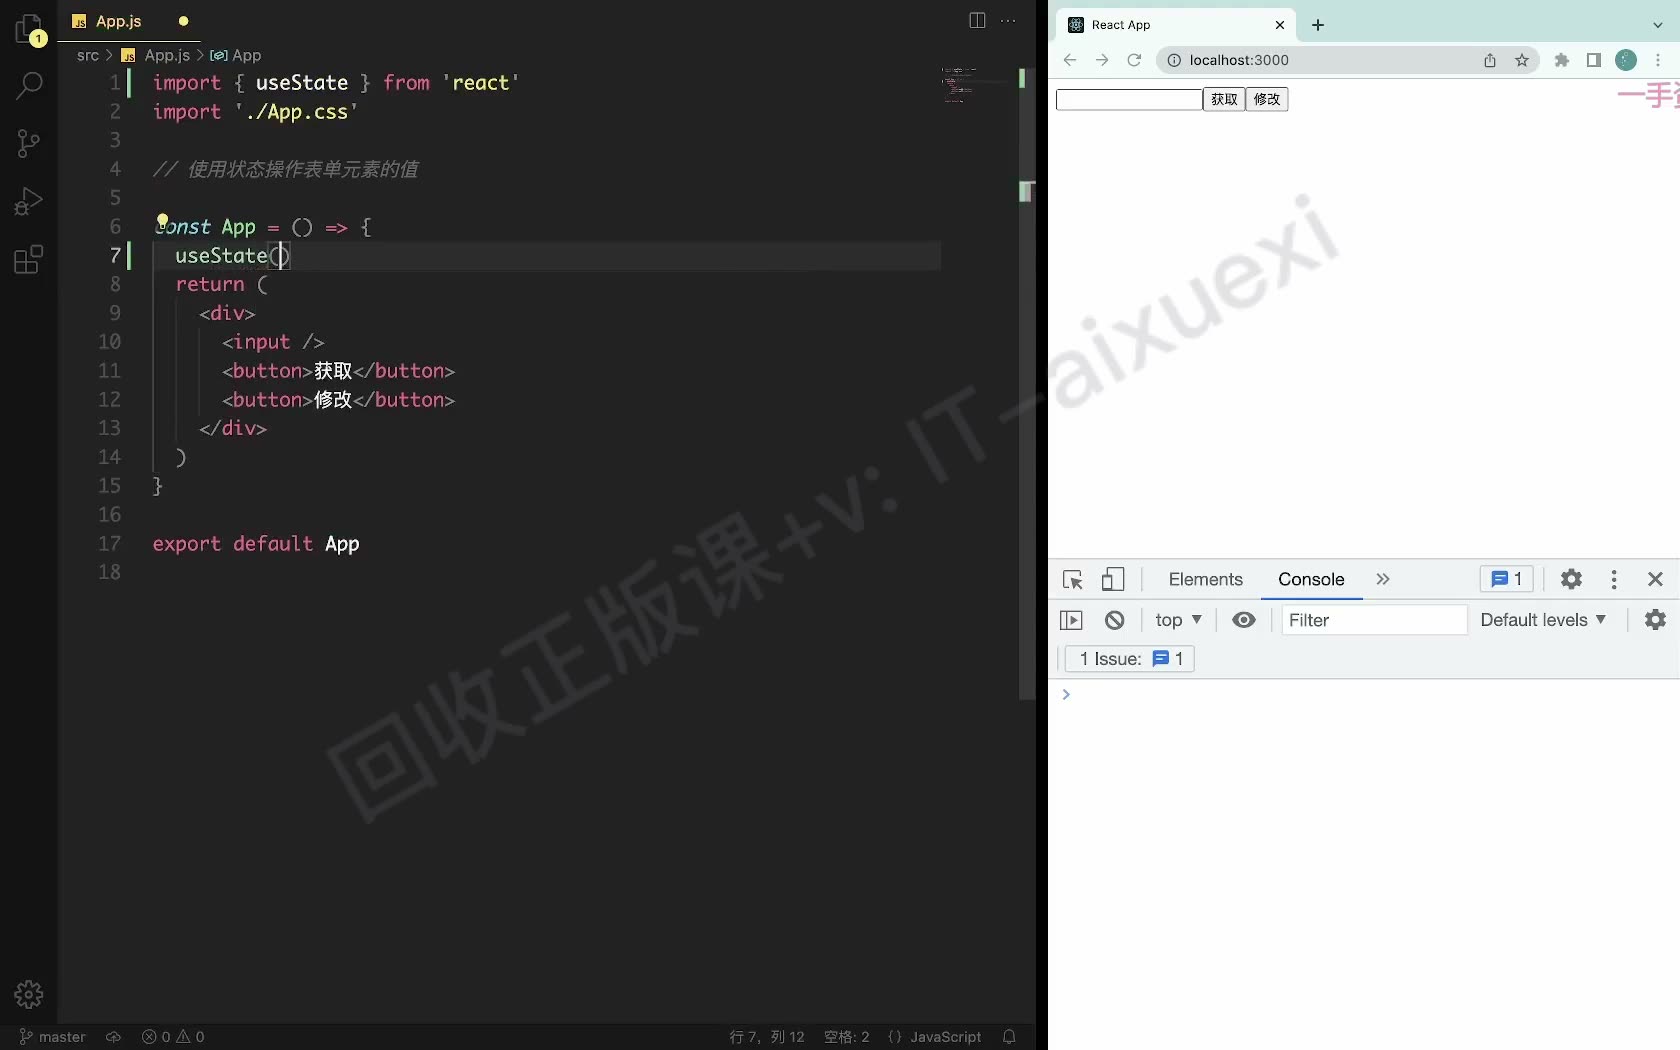Select the App.js editor tab
Screen dimensions: 1680x1050
coord(130,21)
